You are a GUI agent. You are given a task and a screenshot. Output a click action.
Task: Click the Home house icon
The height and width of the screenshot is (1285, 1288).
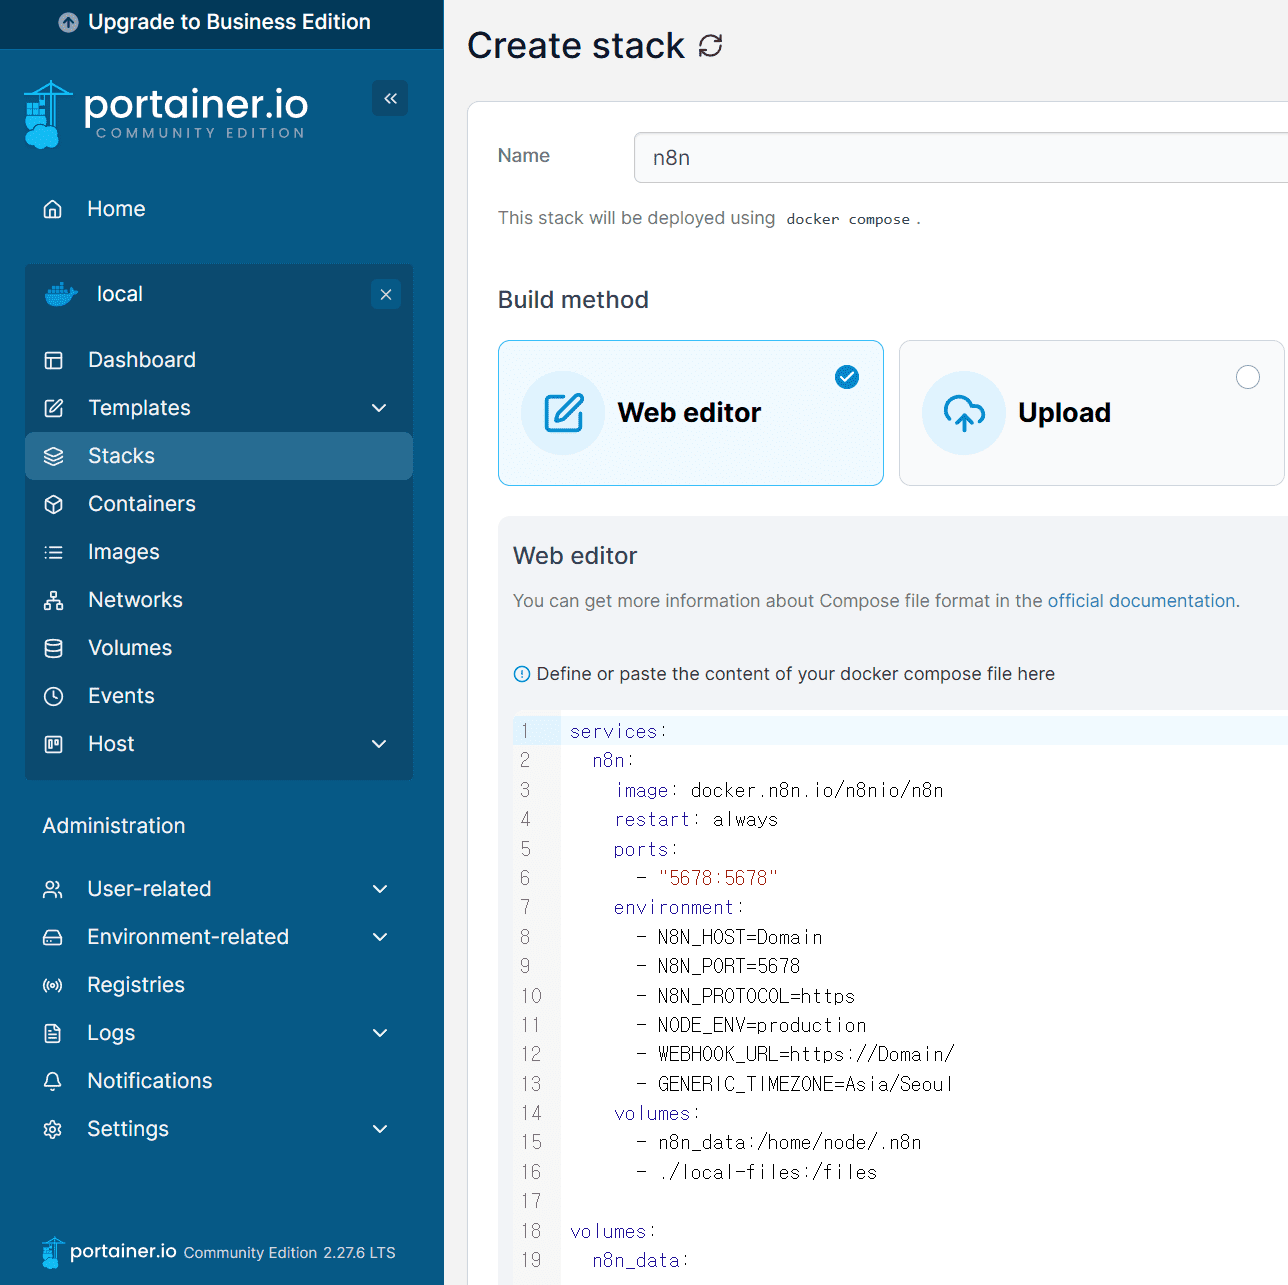(53, 209)
